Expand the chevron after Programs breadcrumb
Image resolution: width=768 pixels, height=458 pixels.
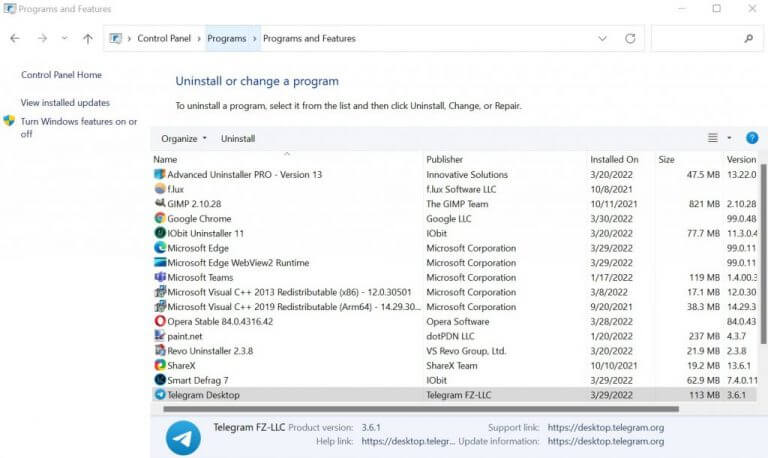click(x=255, y=38)
